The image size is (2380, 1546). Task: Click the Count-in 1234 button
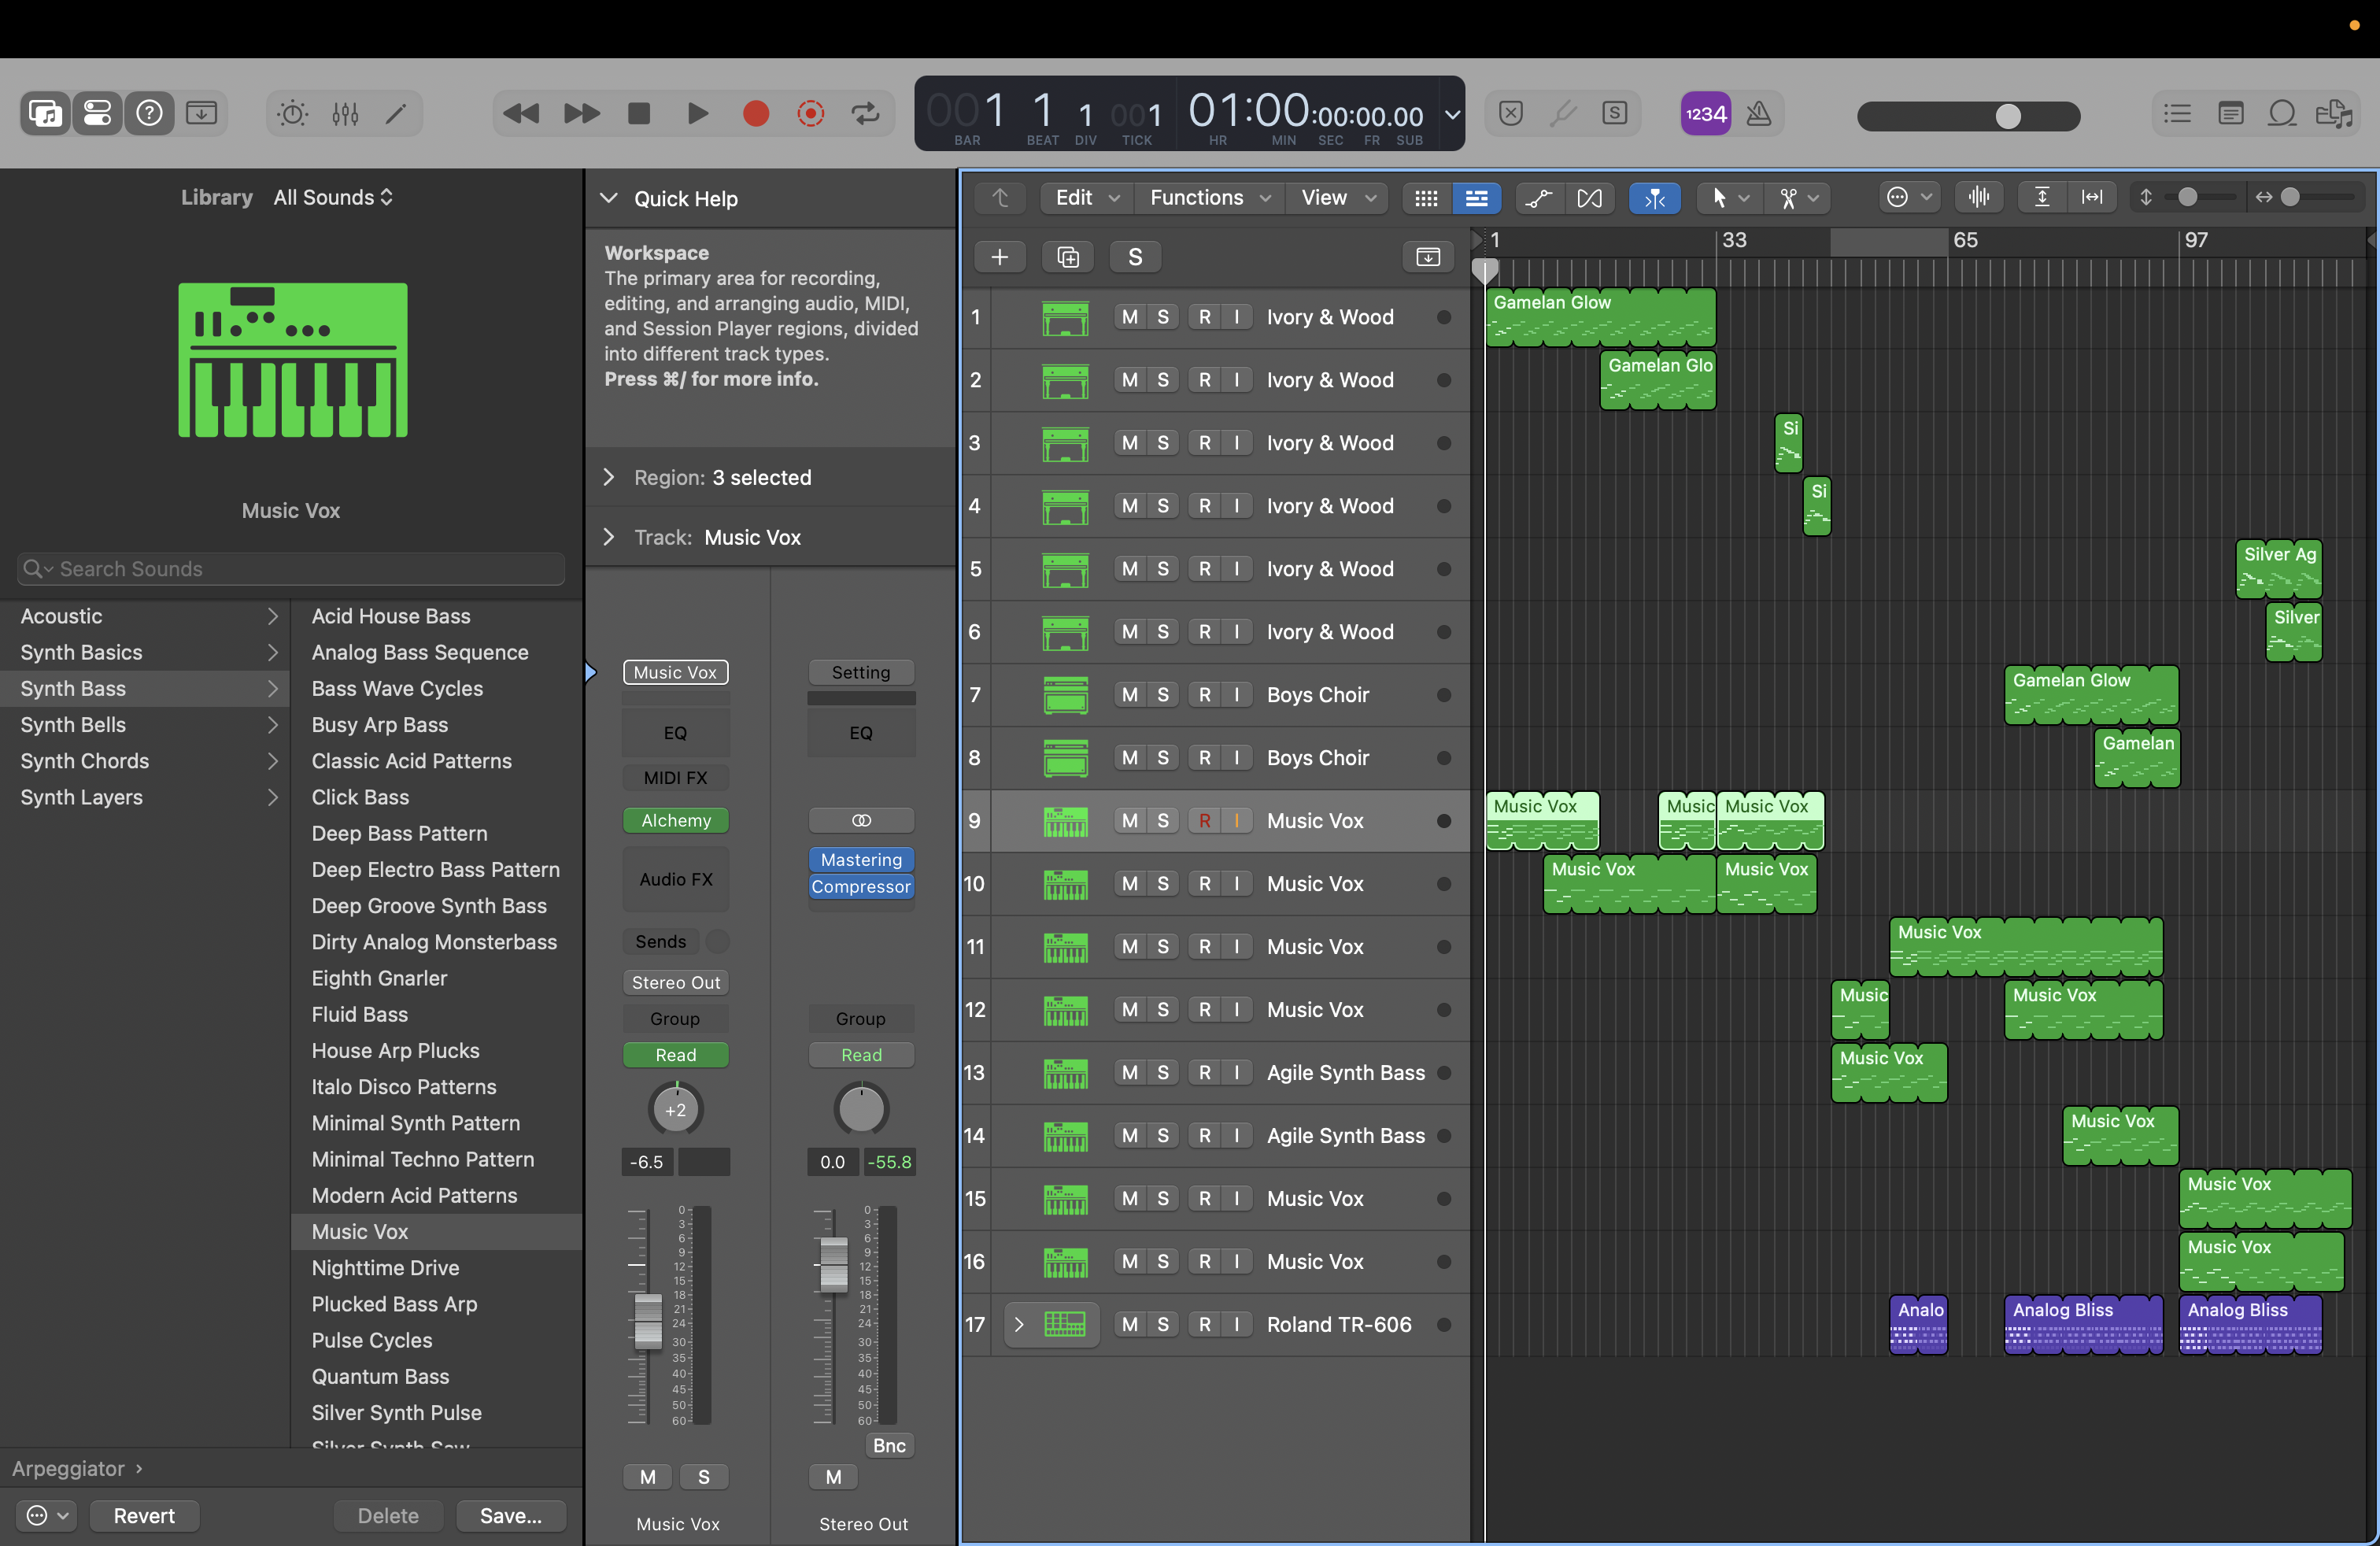1705,113
